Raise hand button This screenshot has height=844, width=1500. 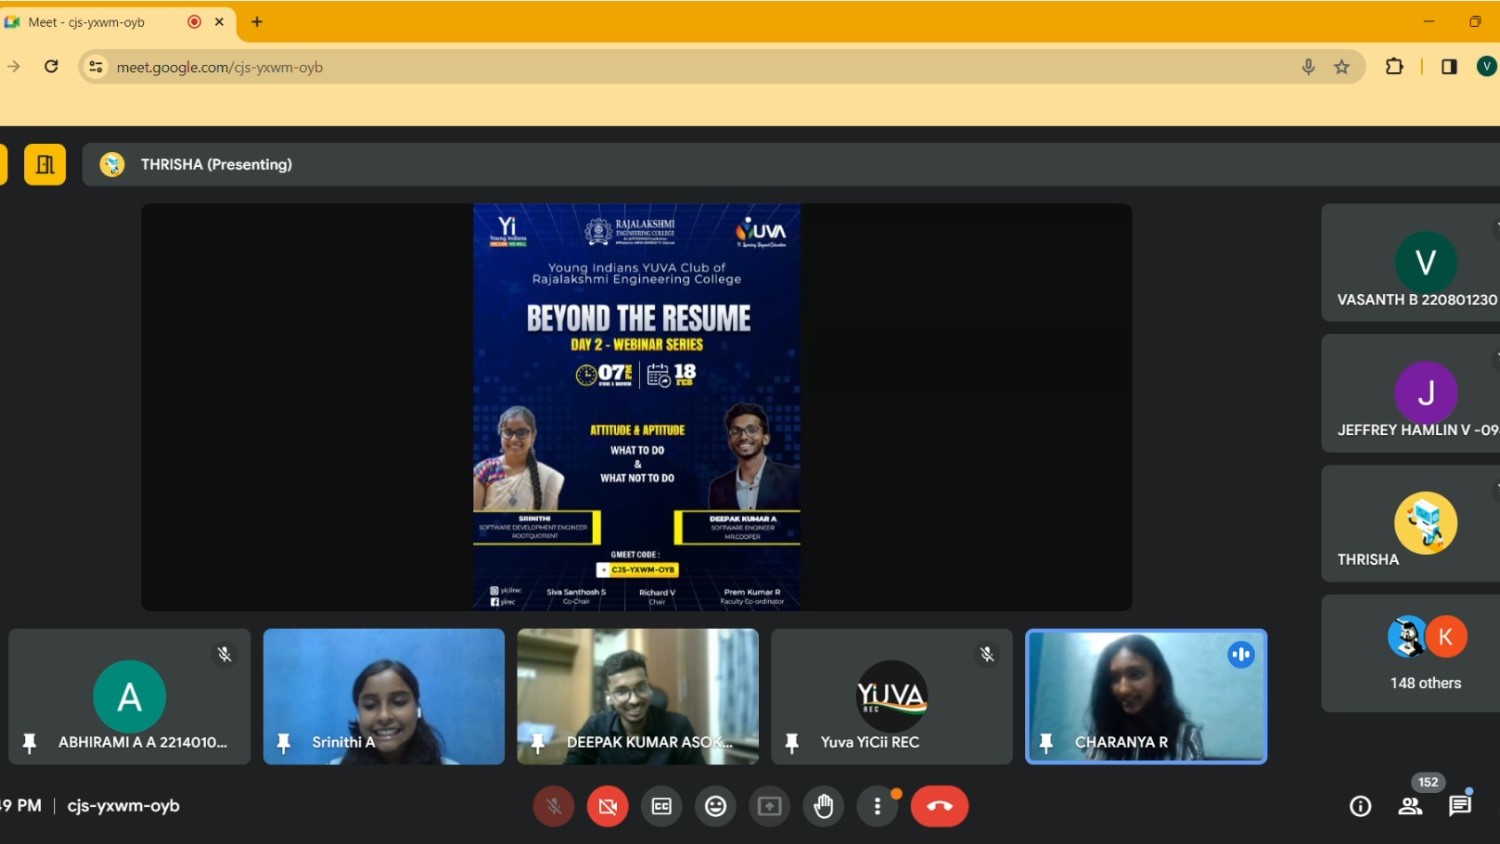click(824, 806)
